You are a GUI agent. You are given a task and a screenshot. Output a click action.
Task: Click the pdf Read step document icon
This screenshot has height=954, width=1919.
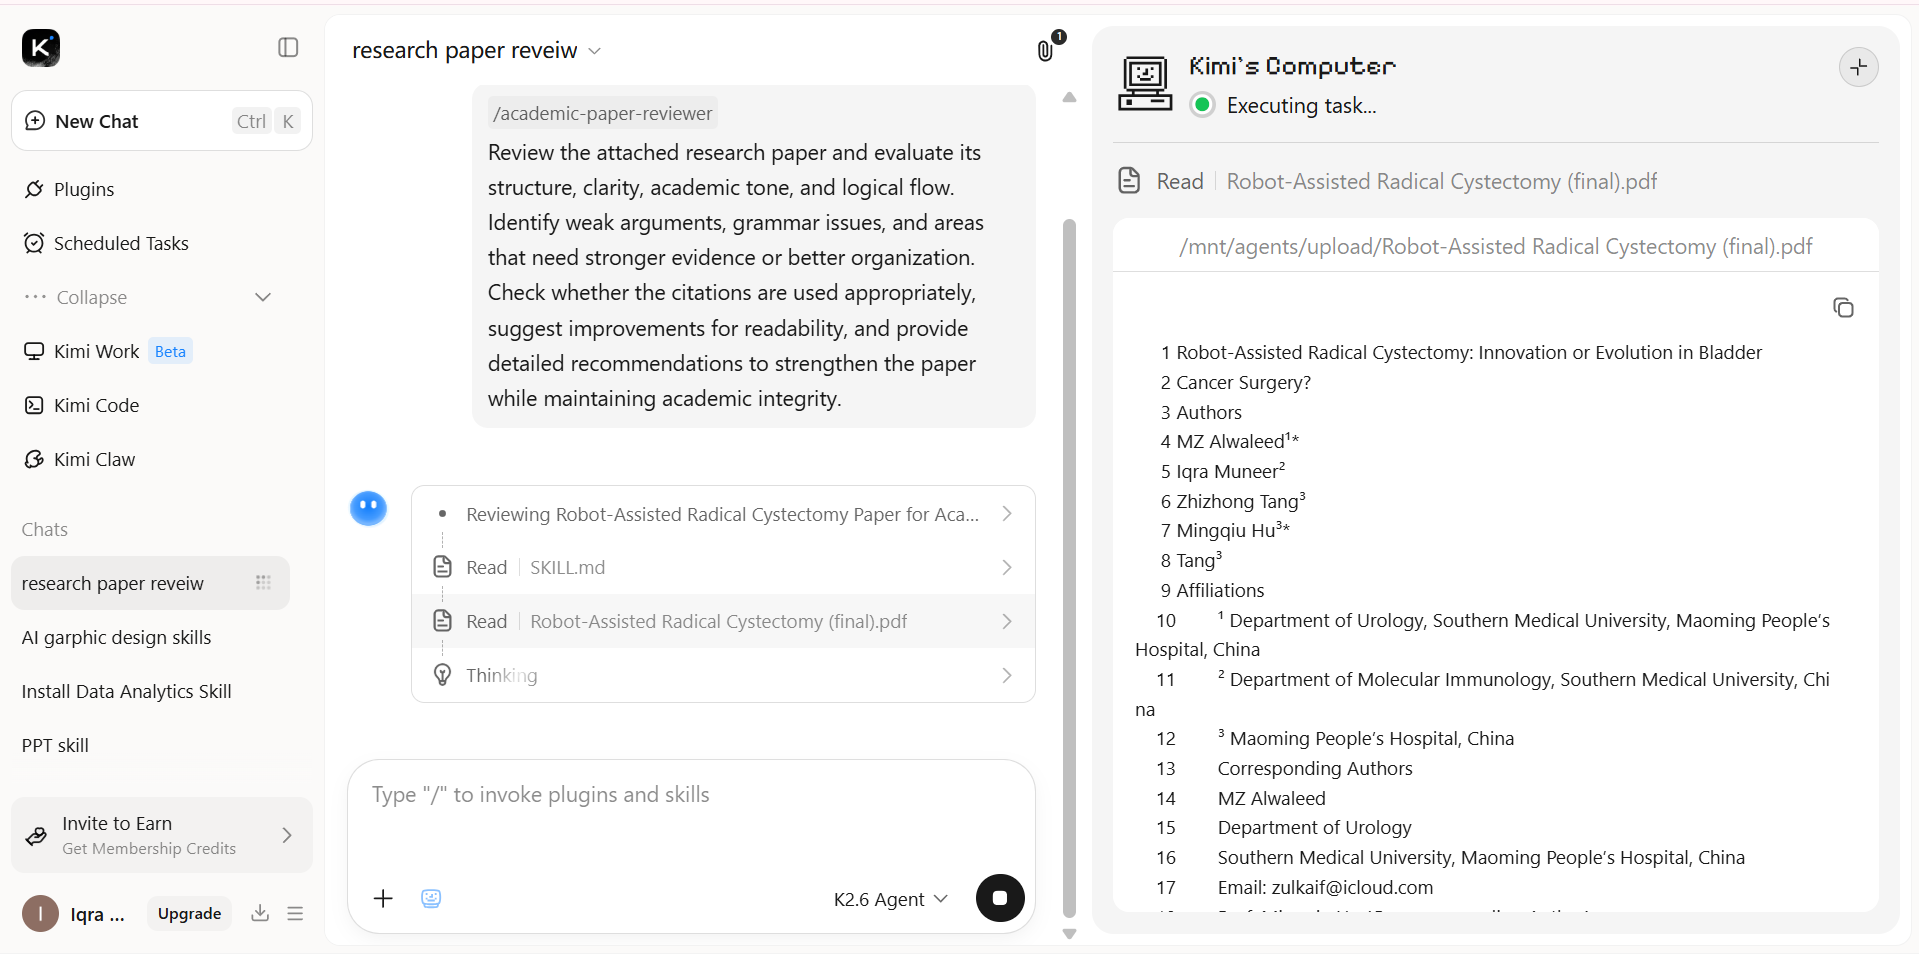[442, 621]
